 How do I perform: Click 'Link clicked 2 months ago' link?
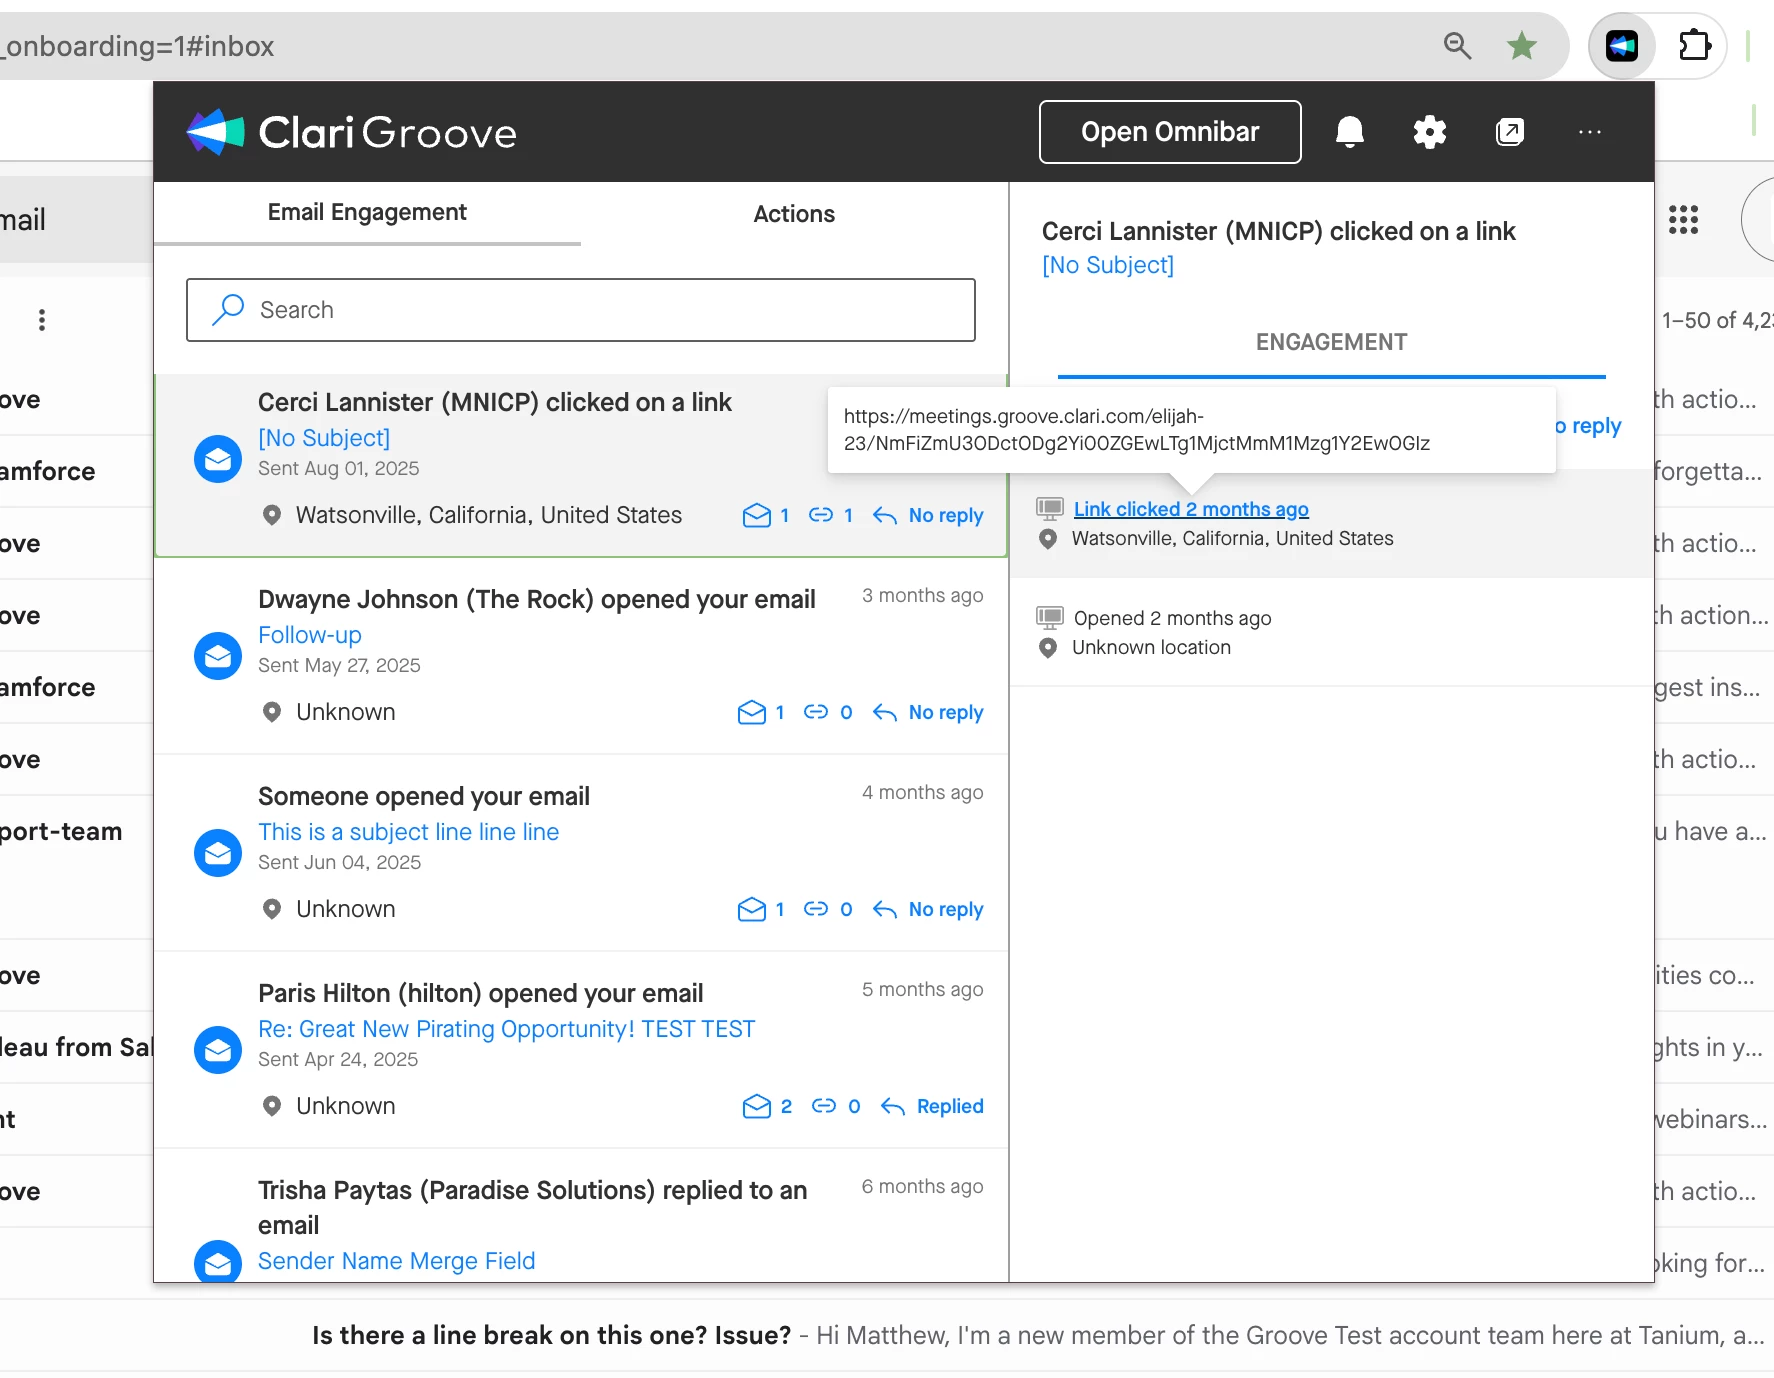1191,509
